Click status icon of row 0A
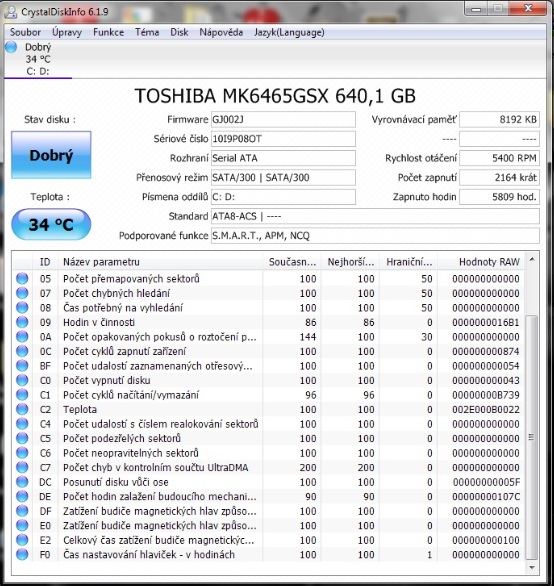 click(x=22, y=337)
